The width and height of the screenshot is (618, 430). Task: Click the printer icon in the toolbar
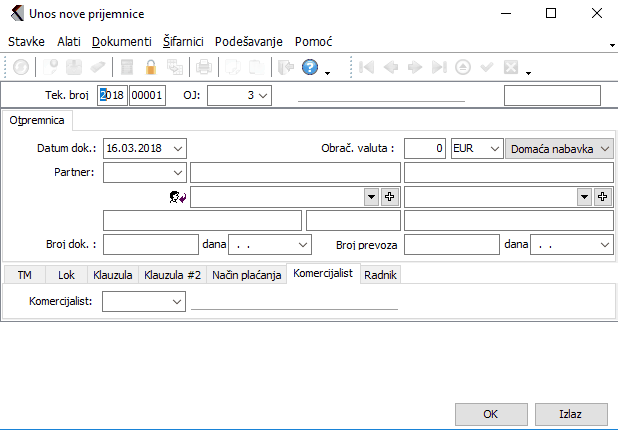204,68
